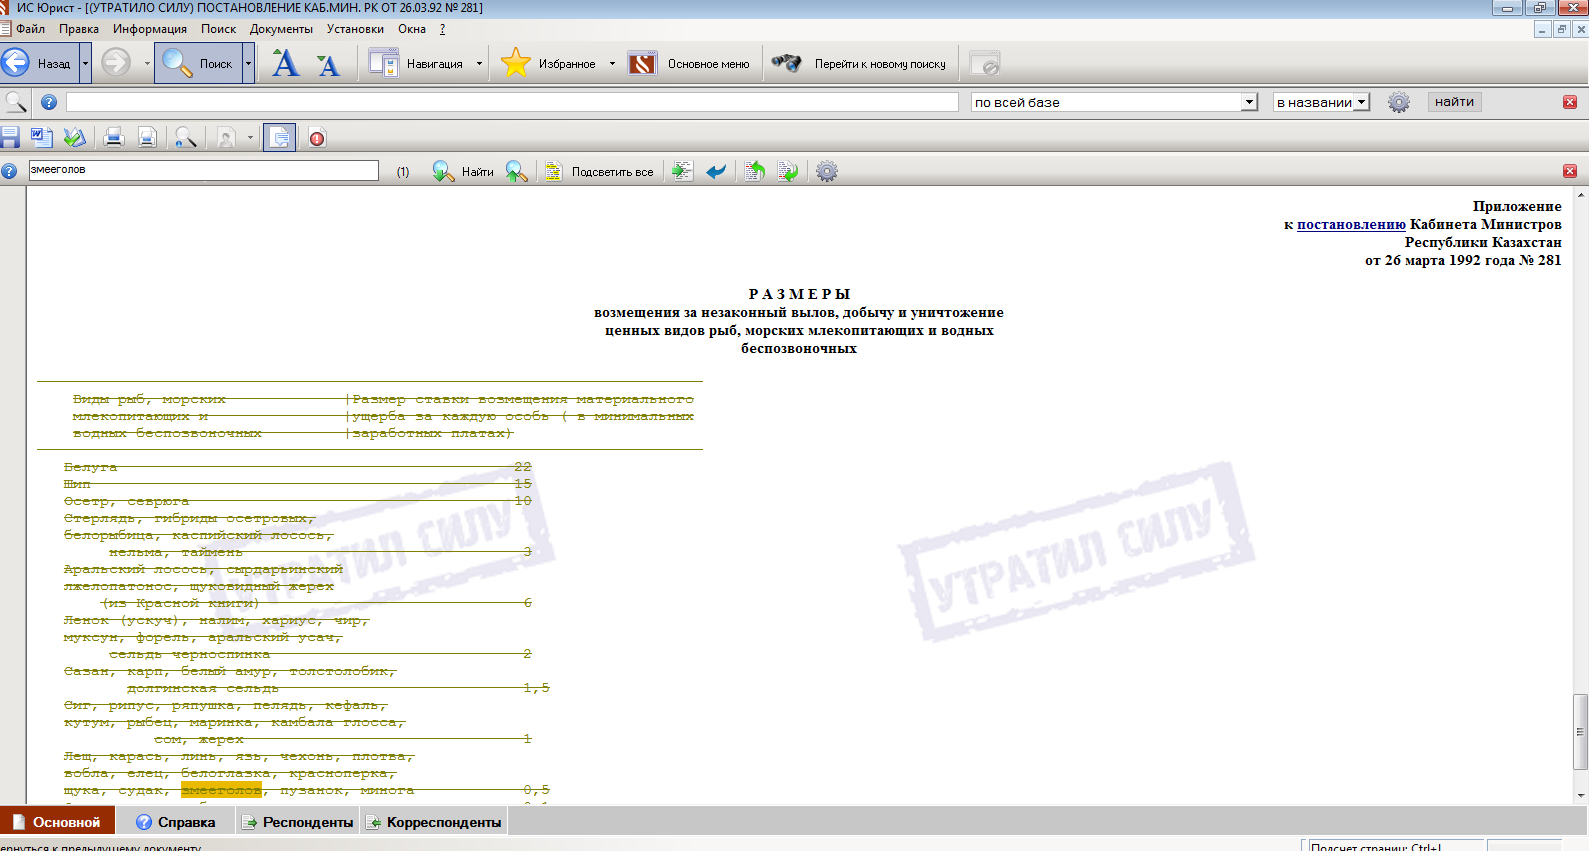
Task: Switch to the Основной tab
Action: (x=57, y=822)
